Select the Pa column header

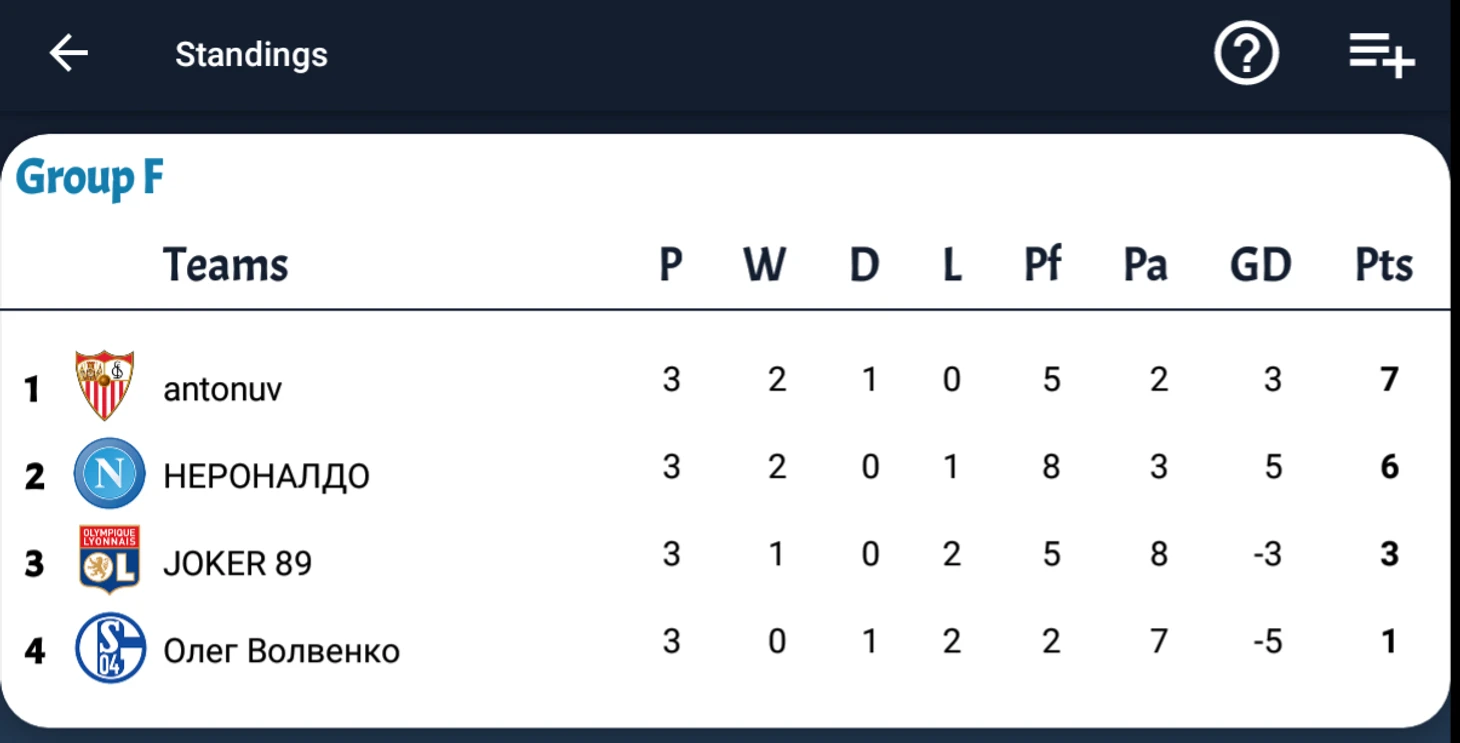(x=1145, y=265)
